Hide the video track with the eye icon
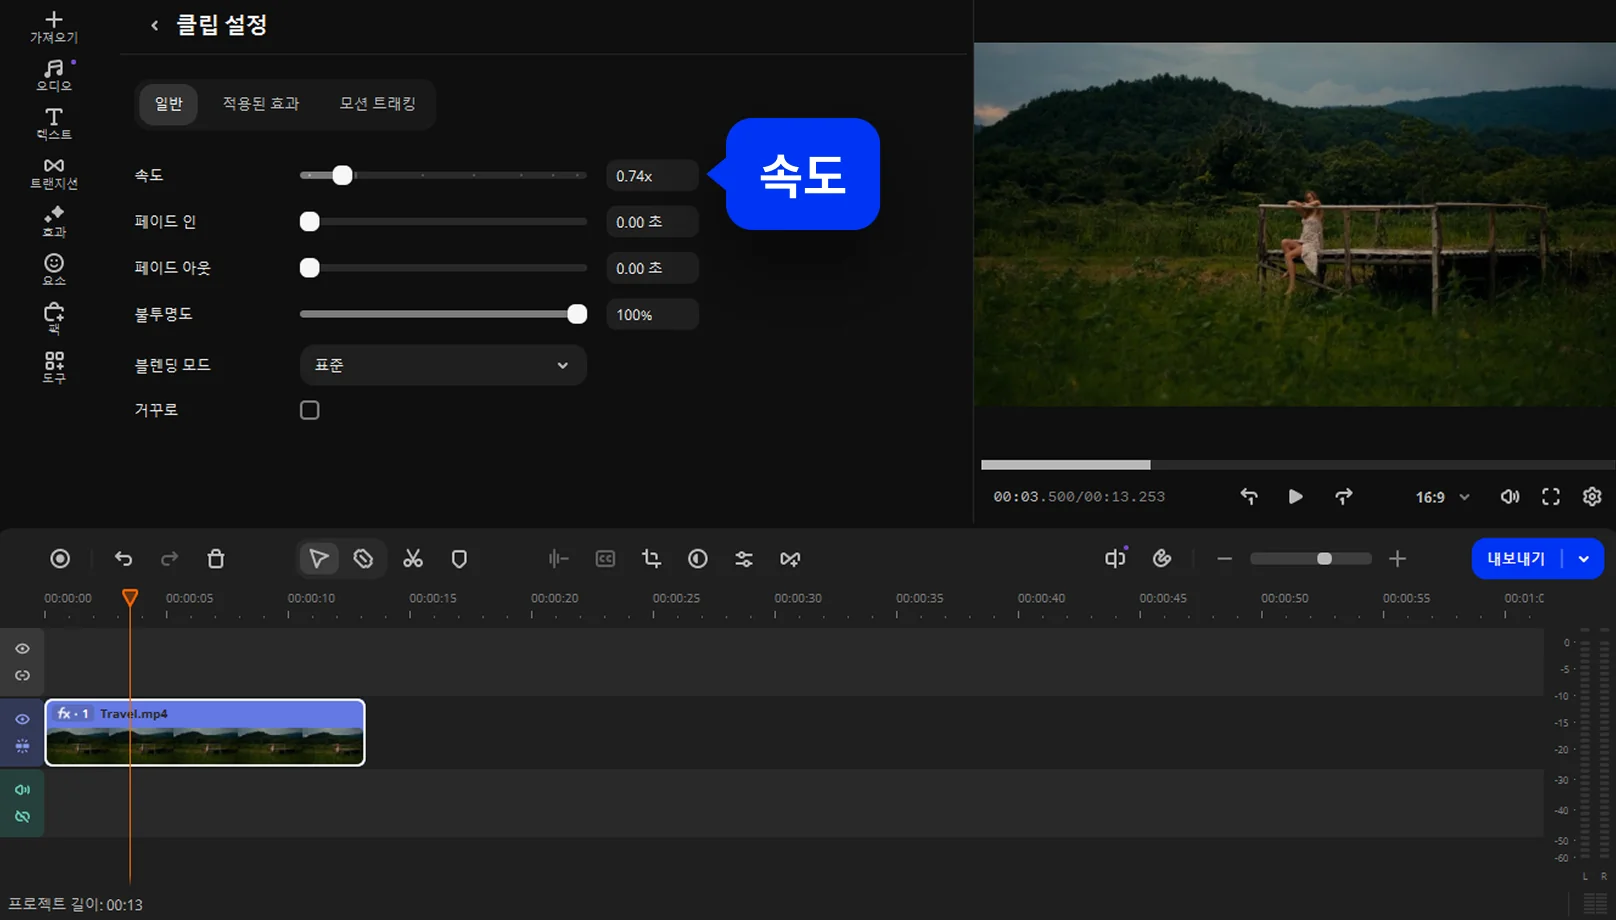This screenshot has width=1616, height=920. (x=22, y=719)
